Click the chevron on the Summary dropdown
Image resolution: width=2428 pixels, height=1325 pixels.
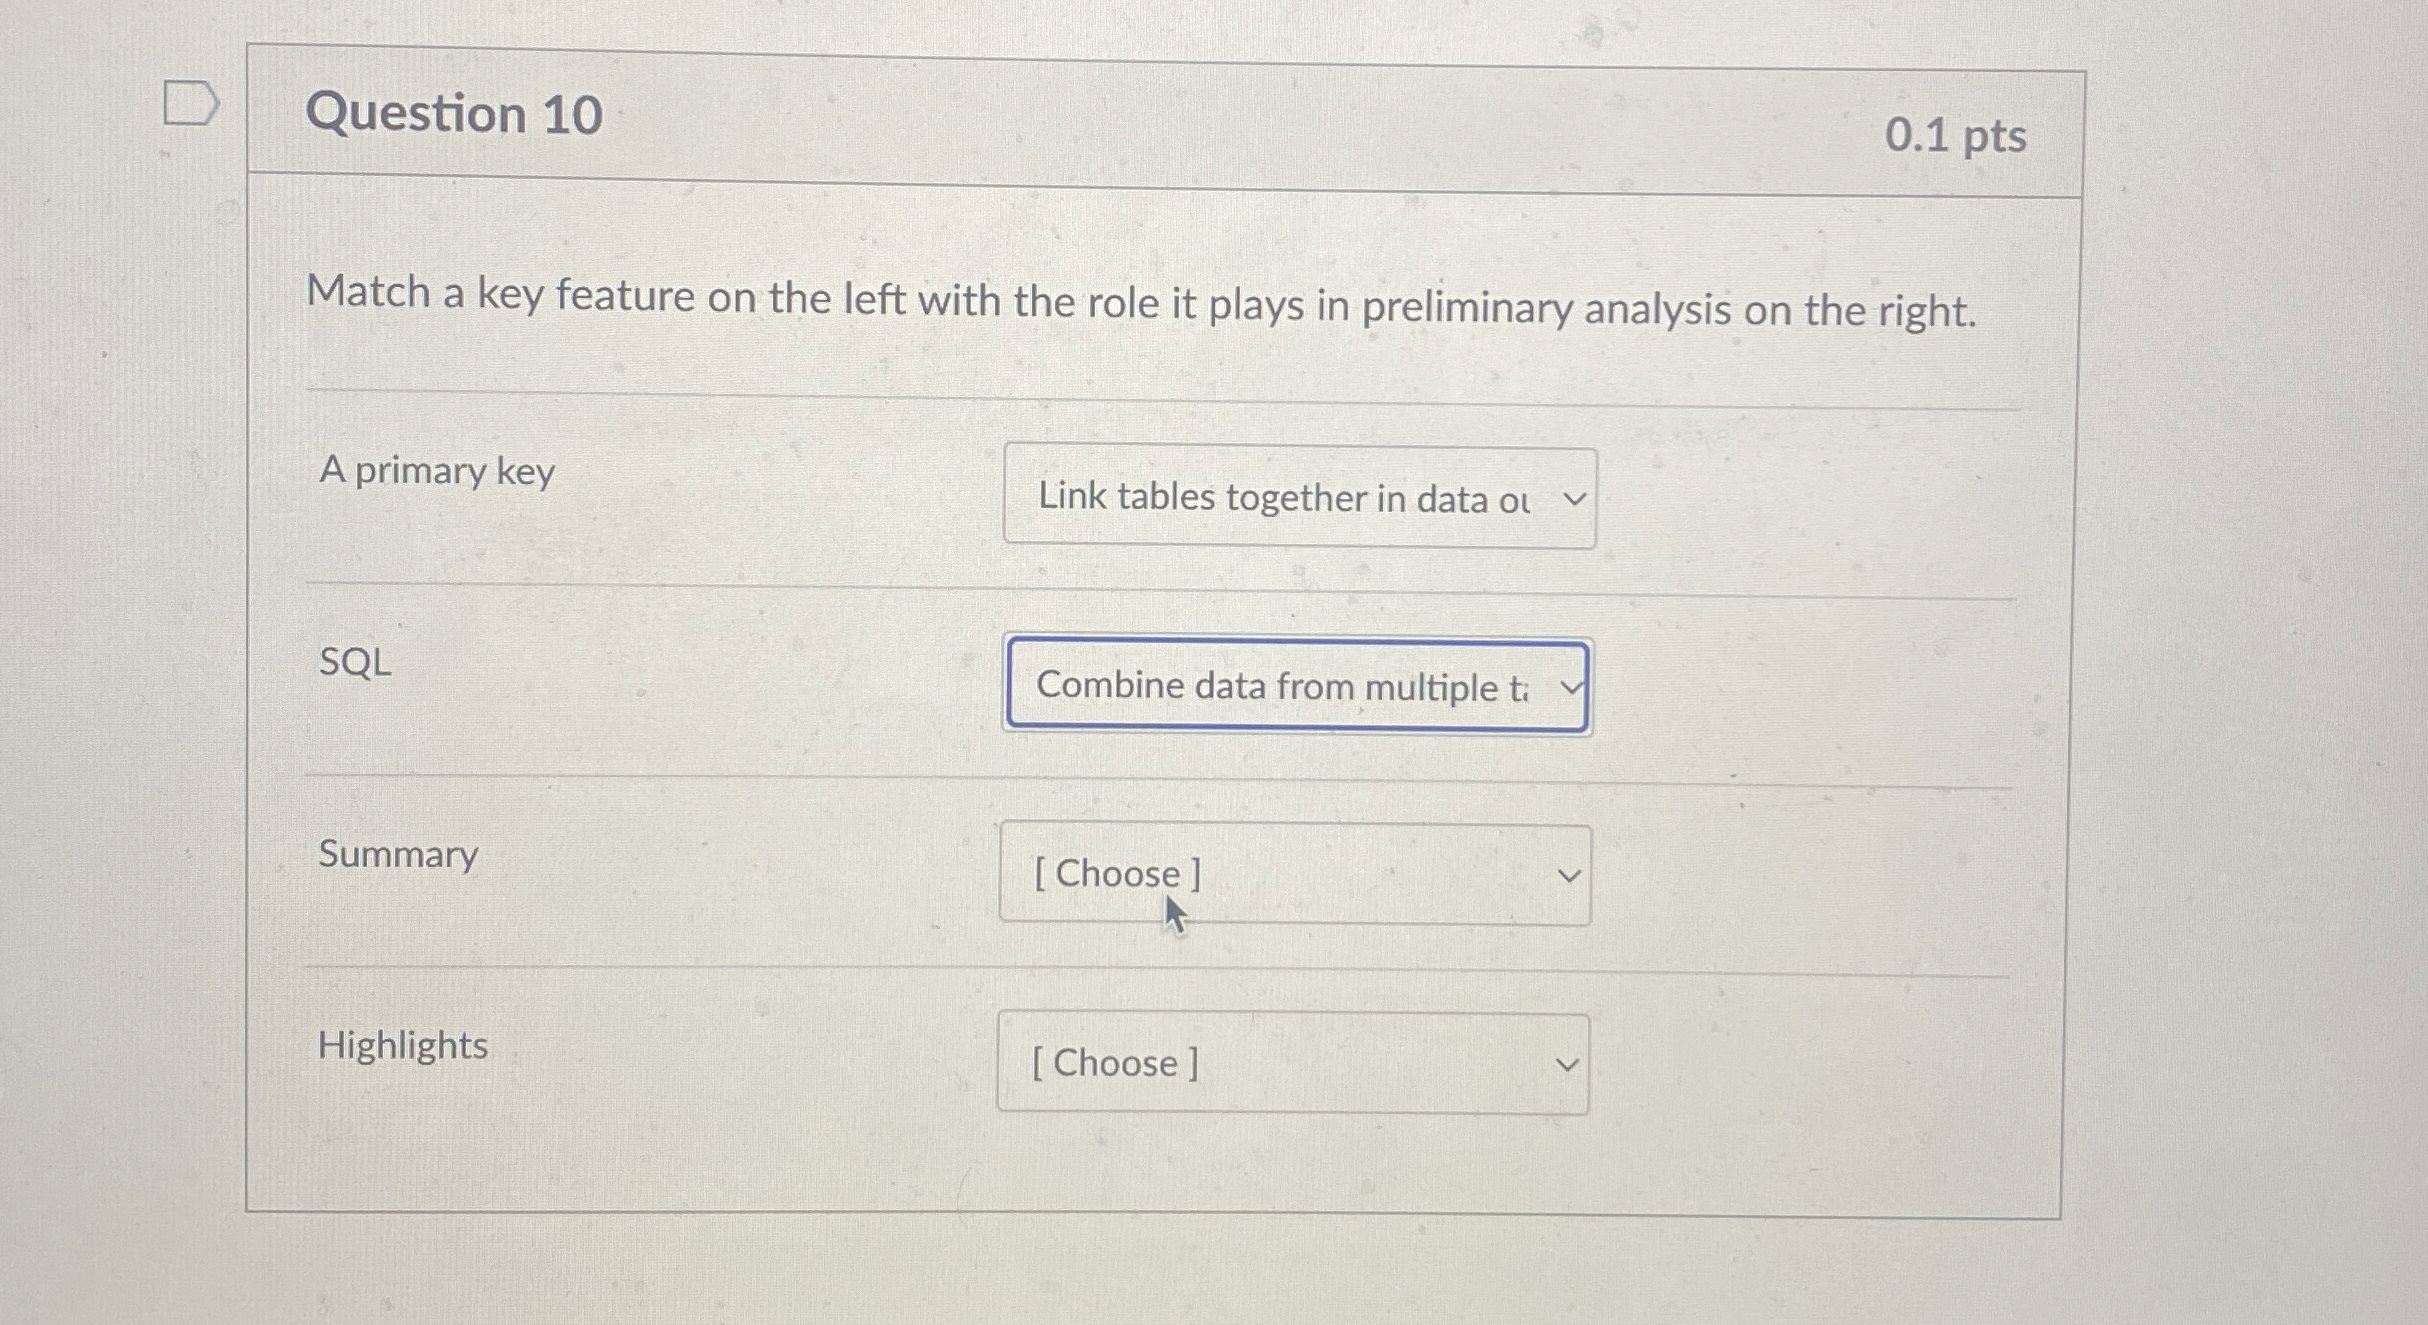coord(1570,873)
